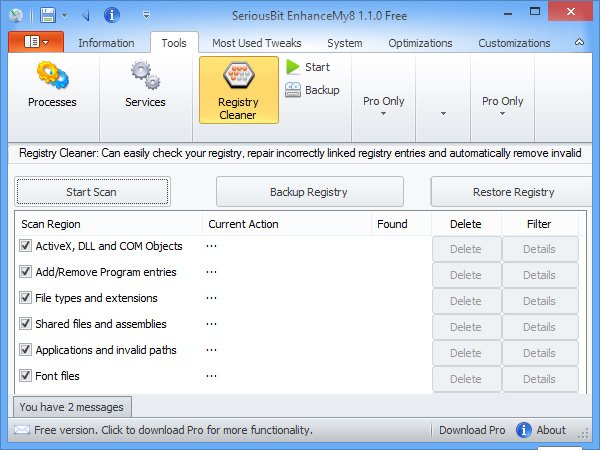Click the Backup Registry button

(x=310, y=192)
